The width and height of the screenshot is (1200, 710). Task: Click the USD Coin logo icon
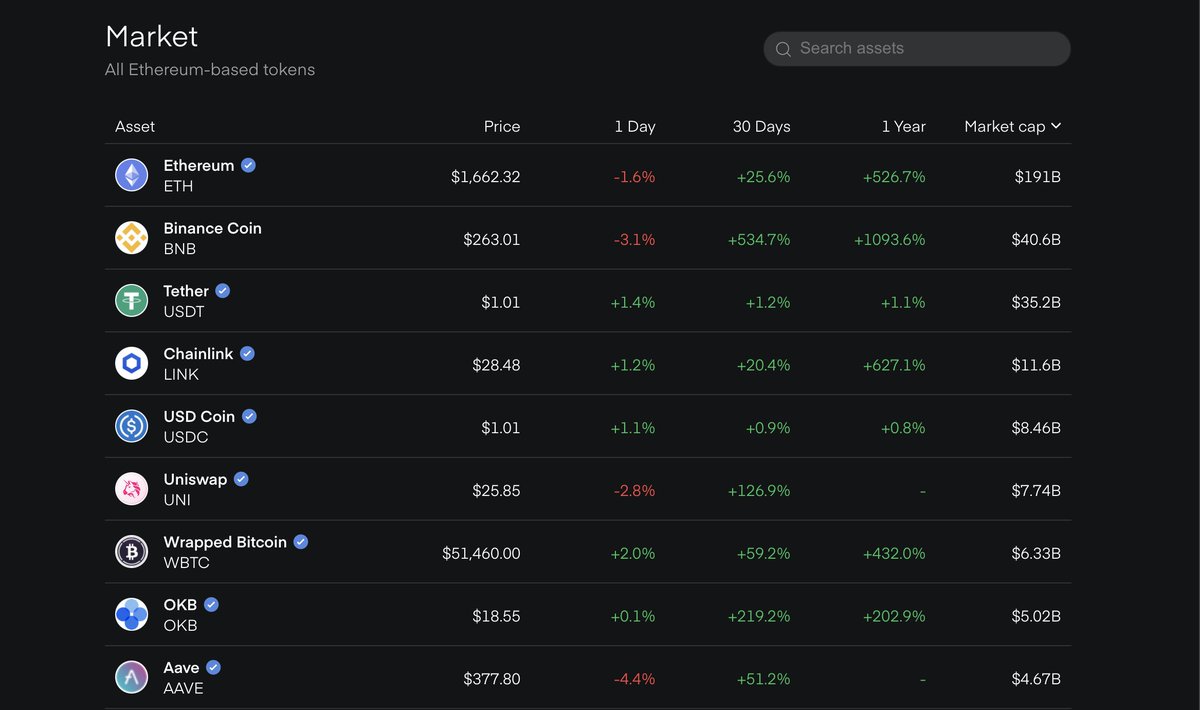click(131, 426)
